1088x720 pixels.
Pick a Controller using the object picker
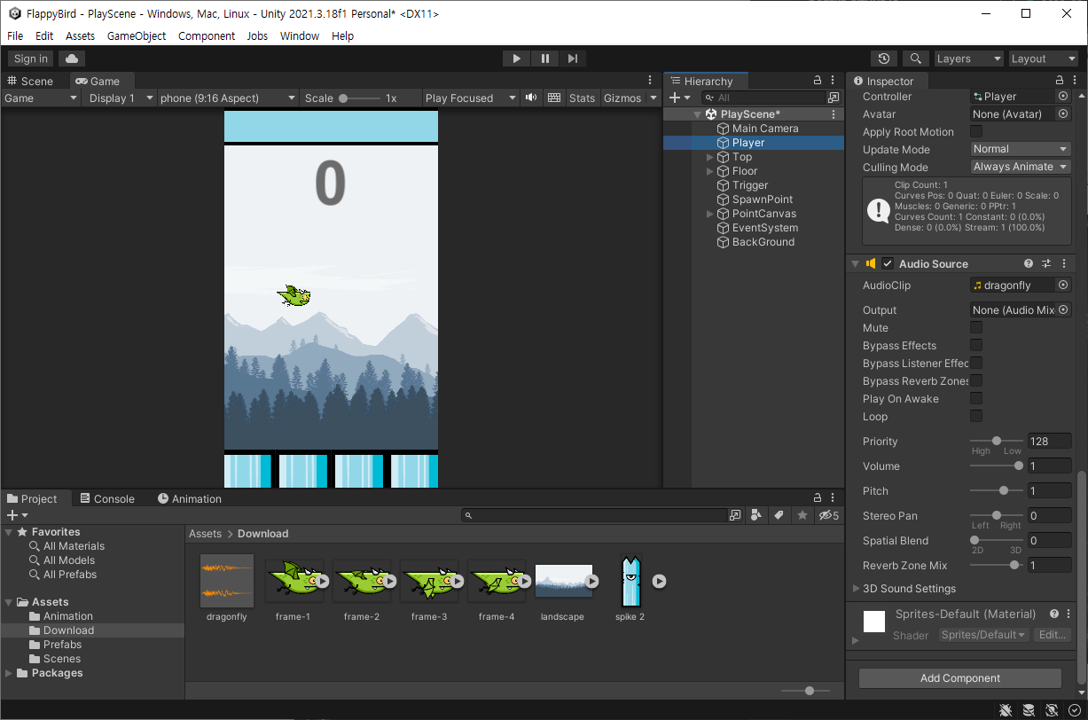coord(1063,96)
